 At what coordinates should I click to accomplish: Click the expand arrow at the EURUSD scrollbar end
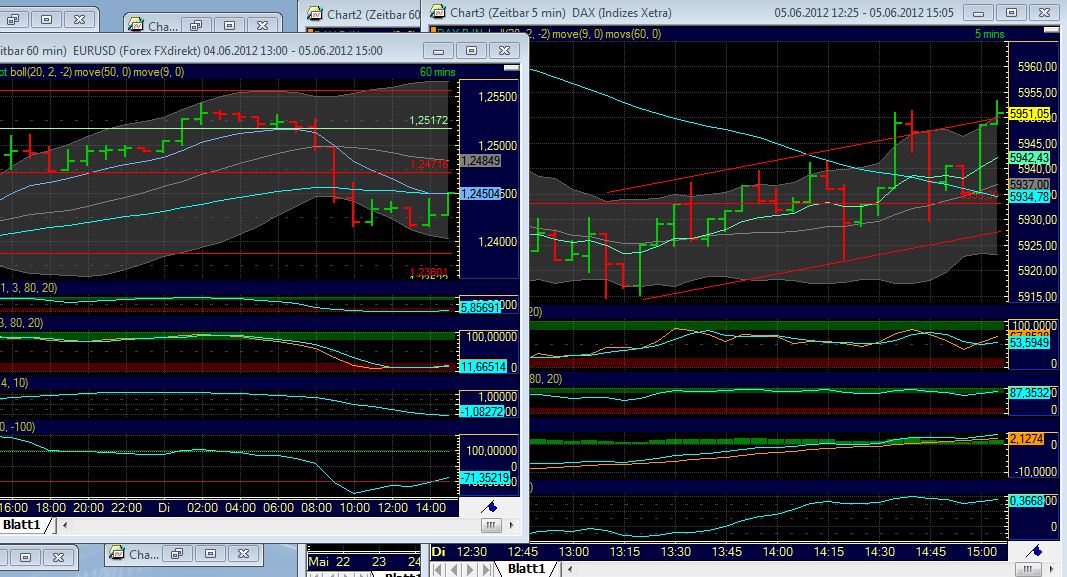[511, 525]
